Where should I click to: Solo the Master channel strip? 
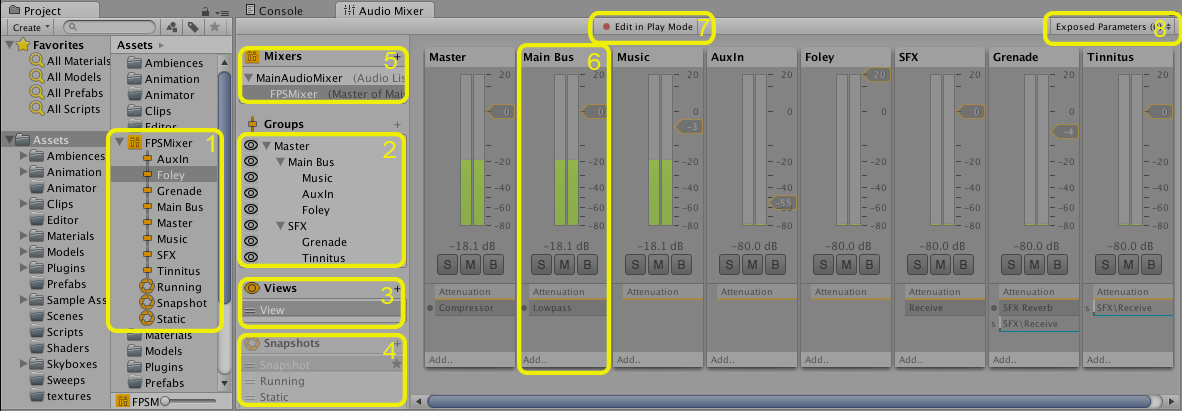[x=446, y=265]
